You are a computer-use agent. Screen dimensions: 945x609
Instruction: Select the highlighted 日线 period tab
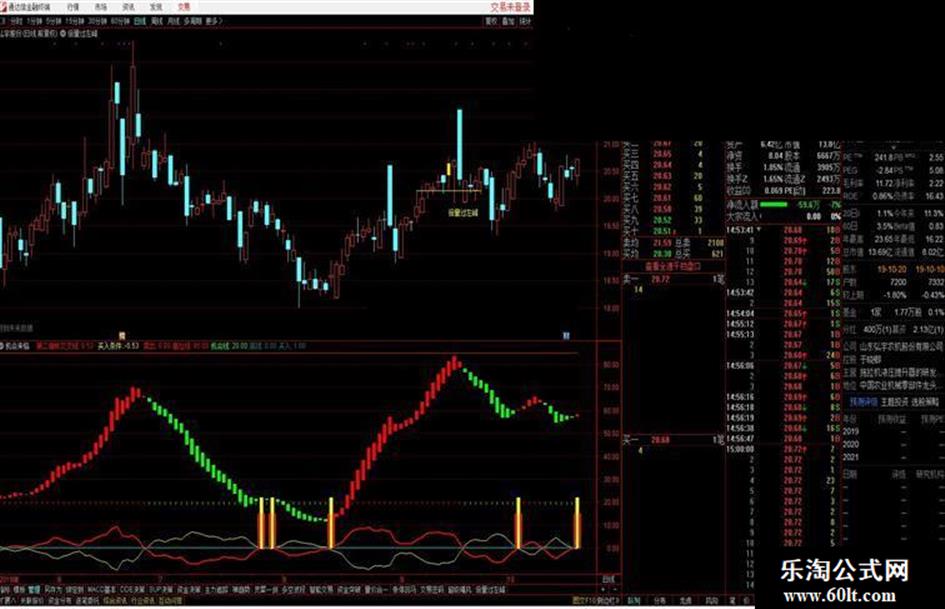(140, 21)
